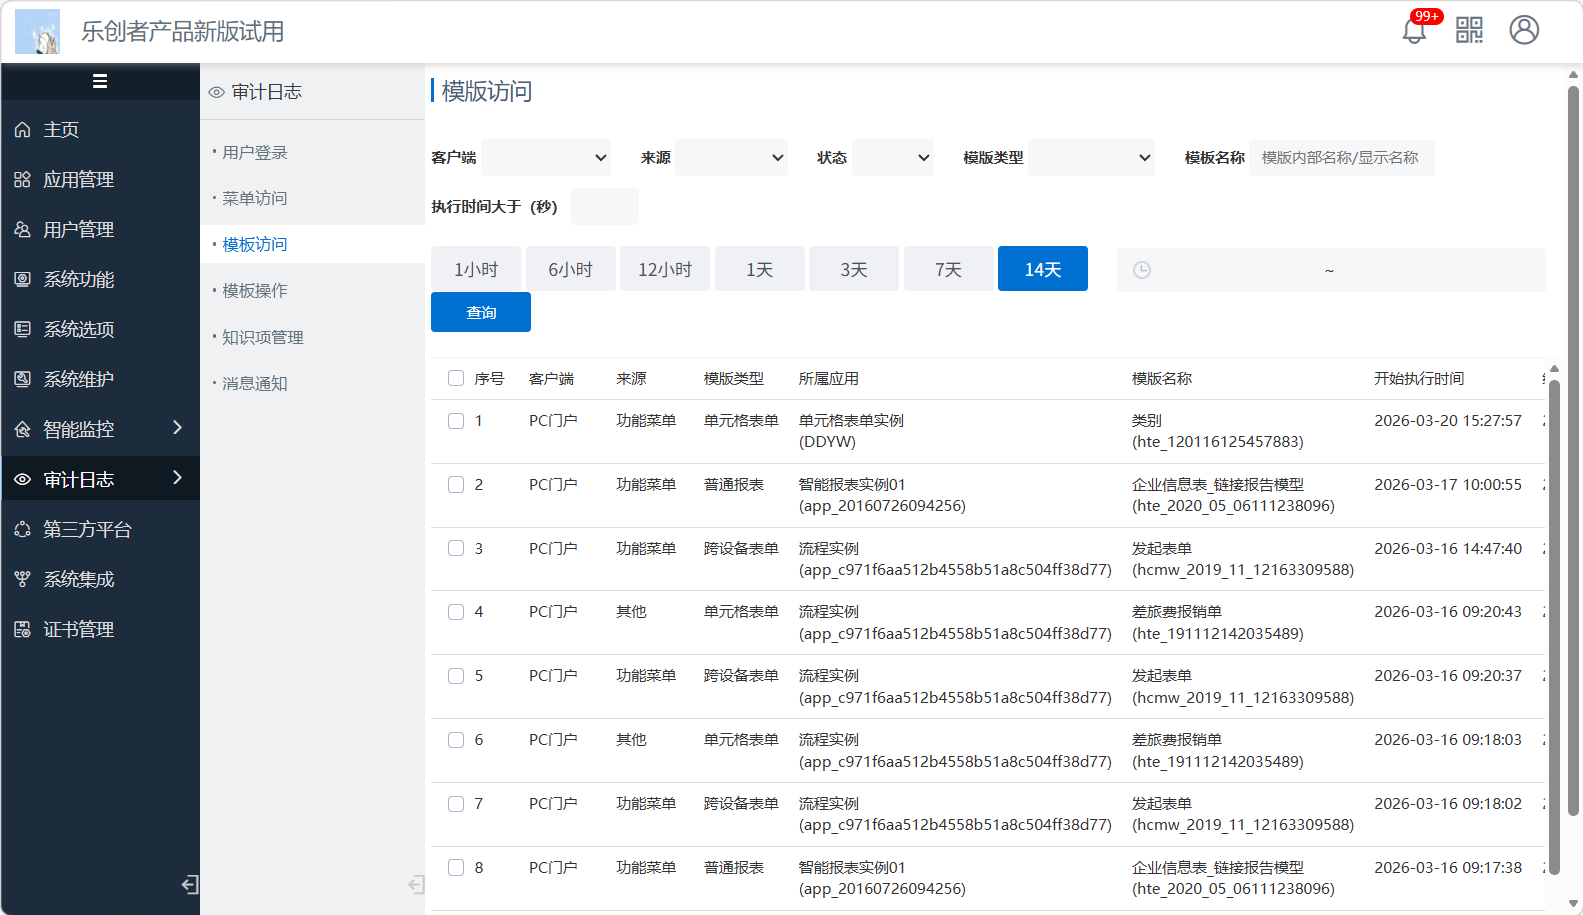Open the 用户登录 submenu item
This screenshot has height=915, width=1583.
click(x=255, y=153)
